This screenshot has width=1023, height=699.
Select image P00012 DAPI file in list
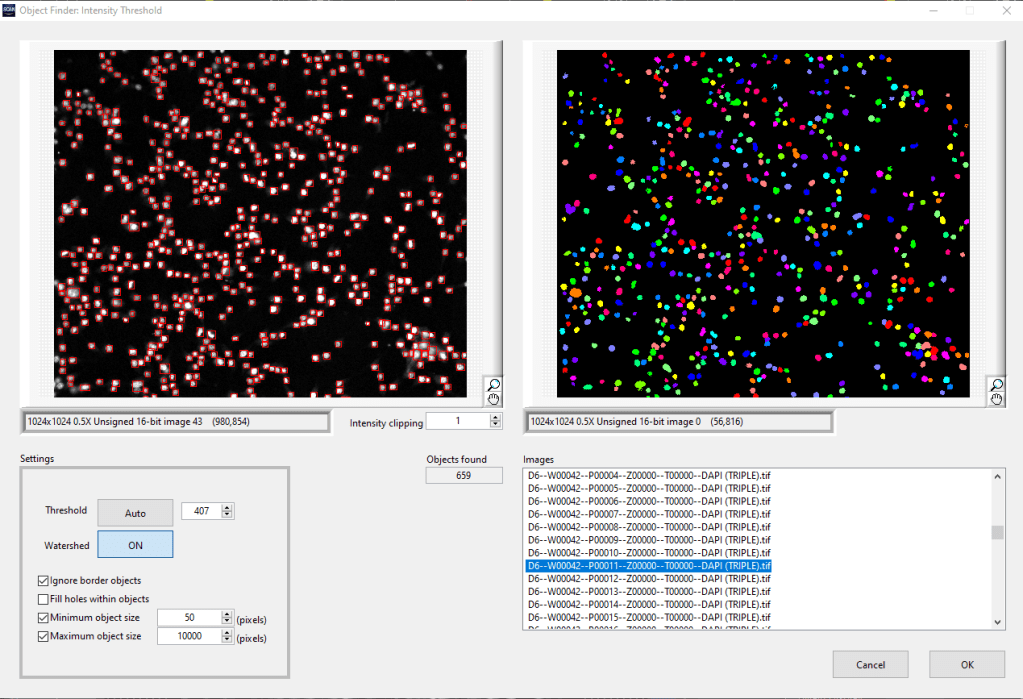649,579
